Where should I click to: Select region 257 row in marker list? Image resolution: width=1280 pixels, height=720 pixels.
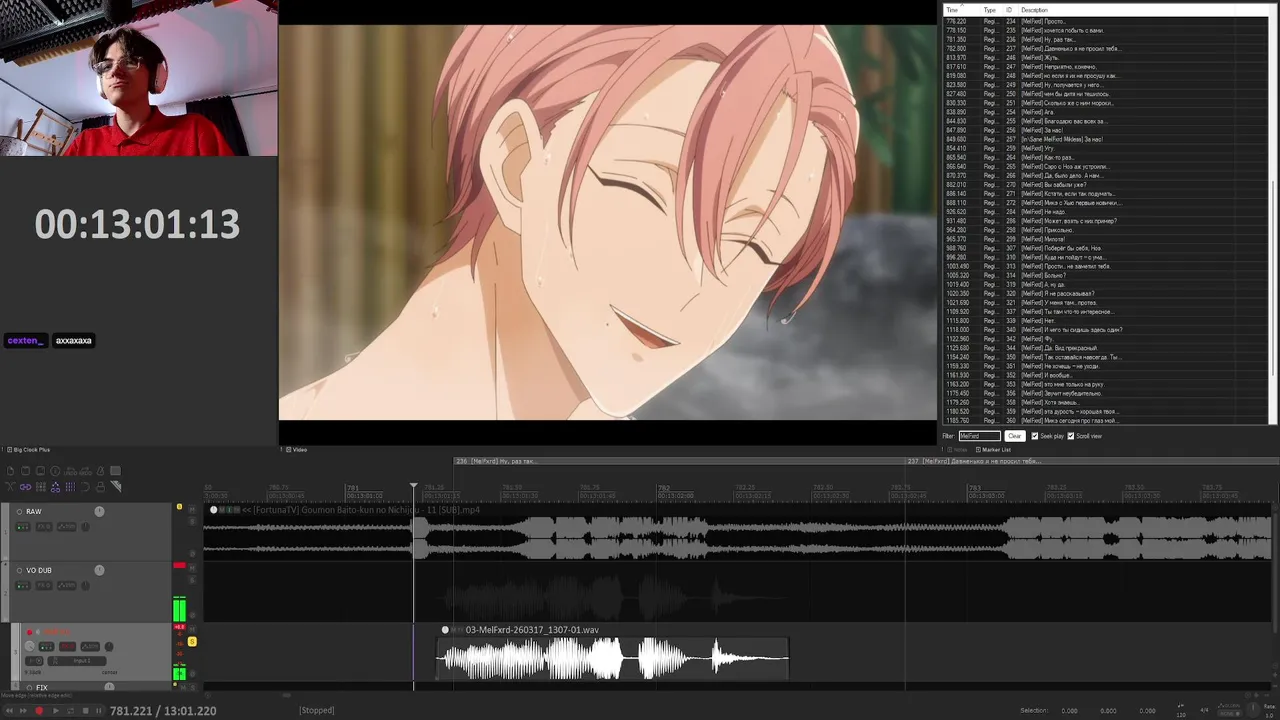[x=1105, y=139]
